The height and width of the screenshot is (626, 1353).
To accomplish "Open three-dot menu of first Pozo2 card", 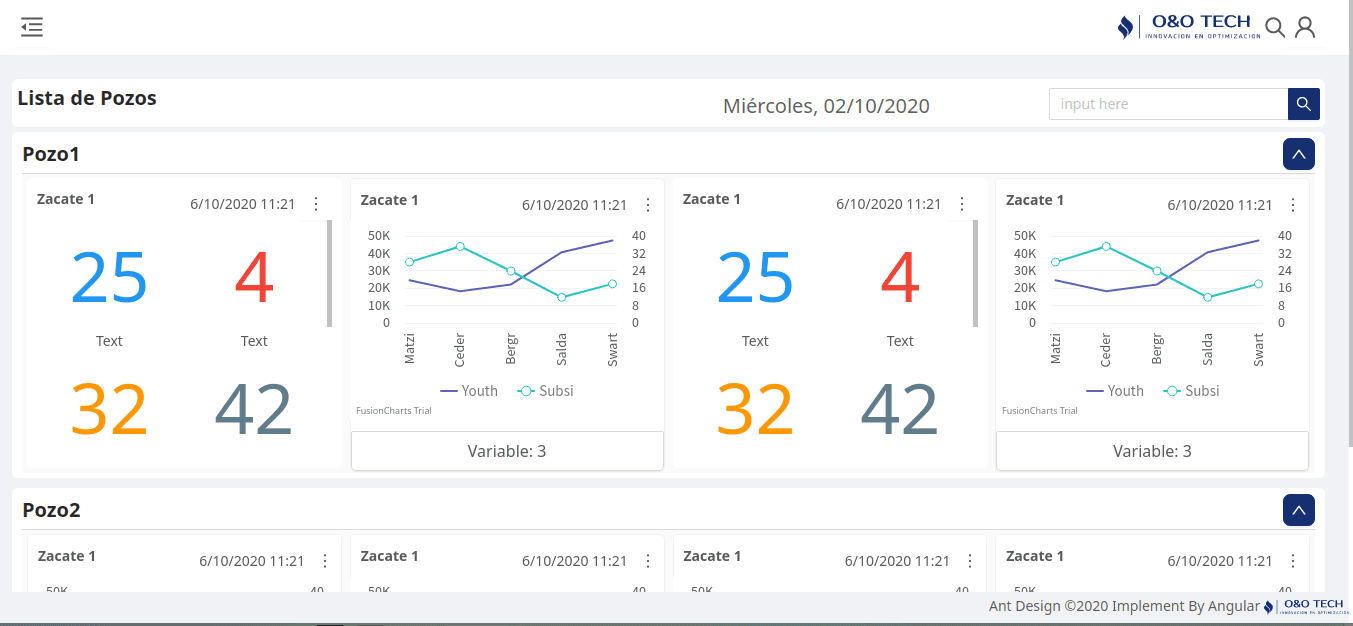I will click(325, 561).
